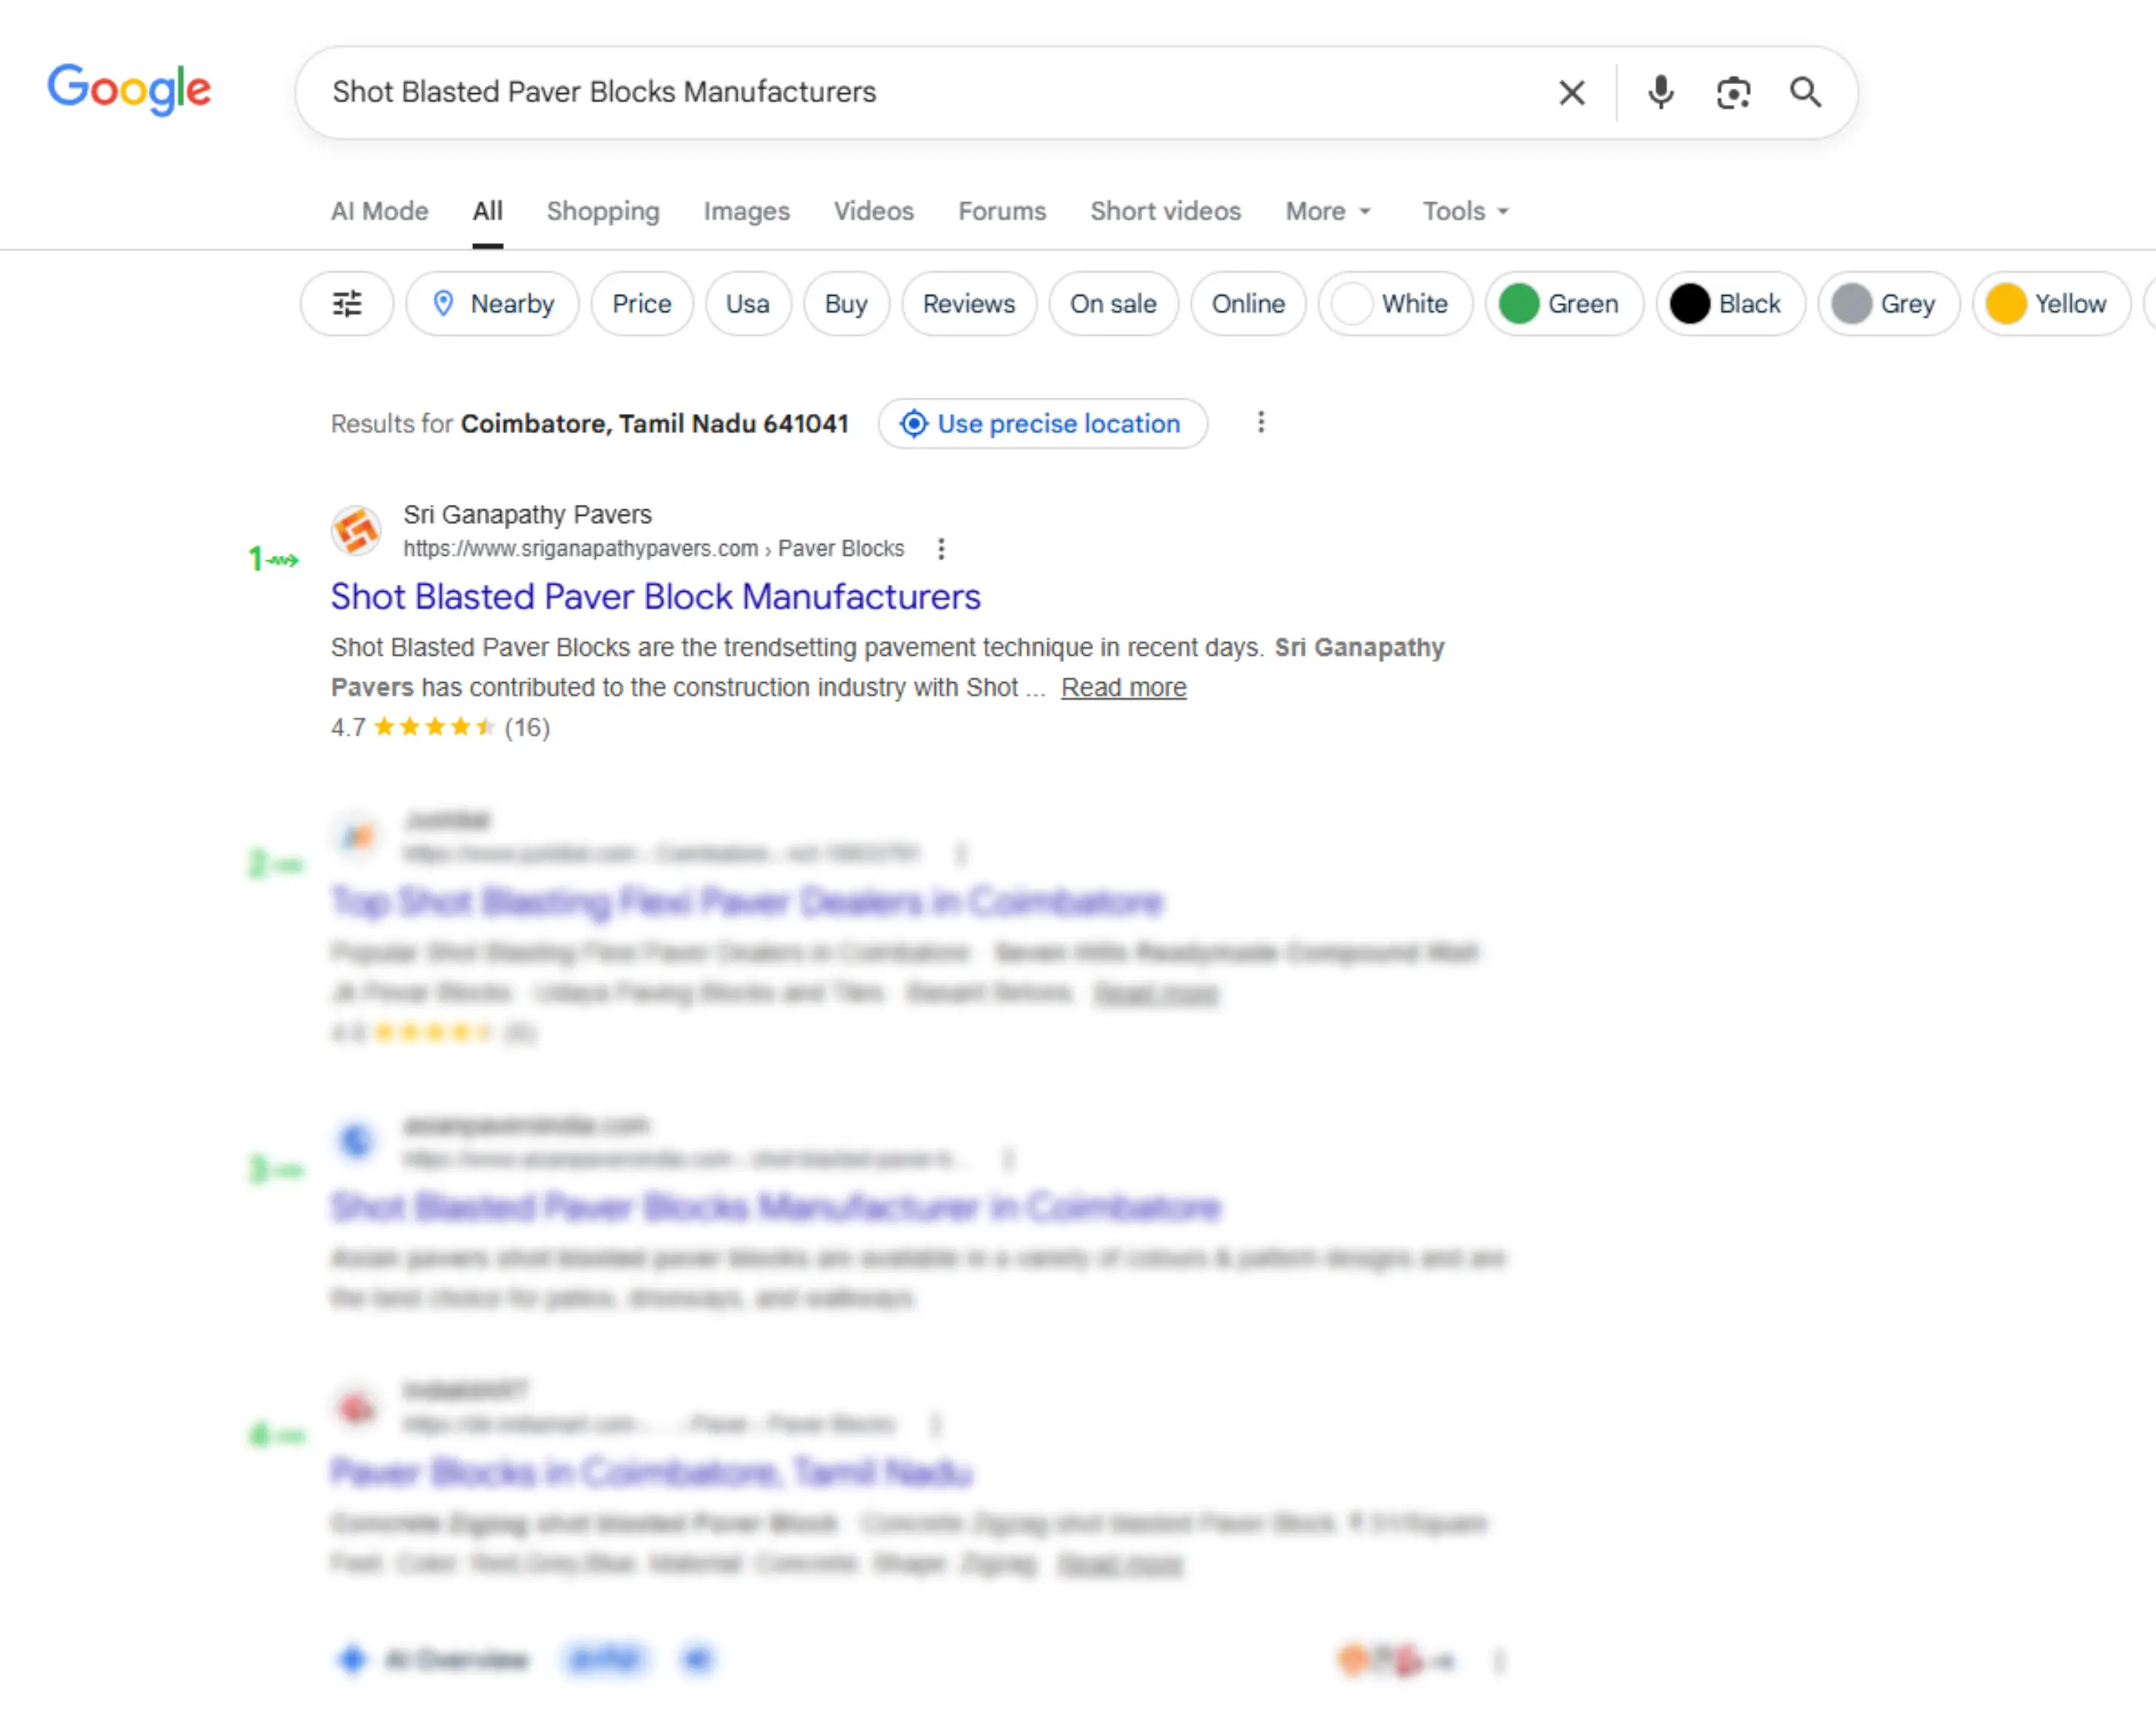Apply the On sale filter chip
This screenshot has height=1714, width=2156.
(x=1113, y=303)
